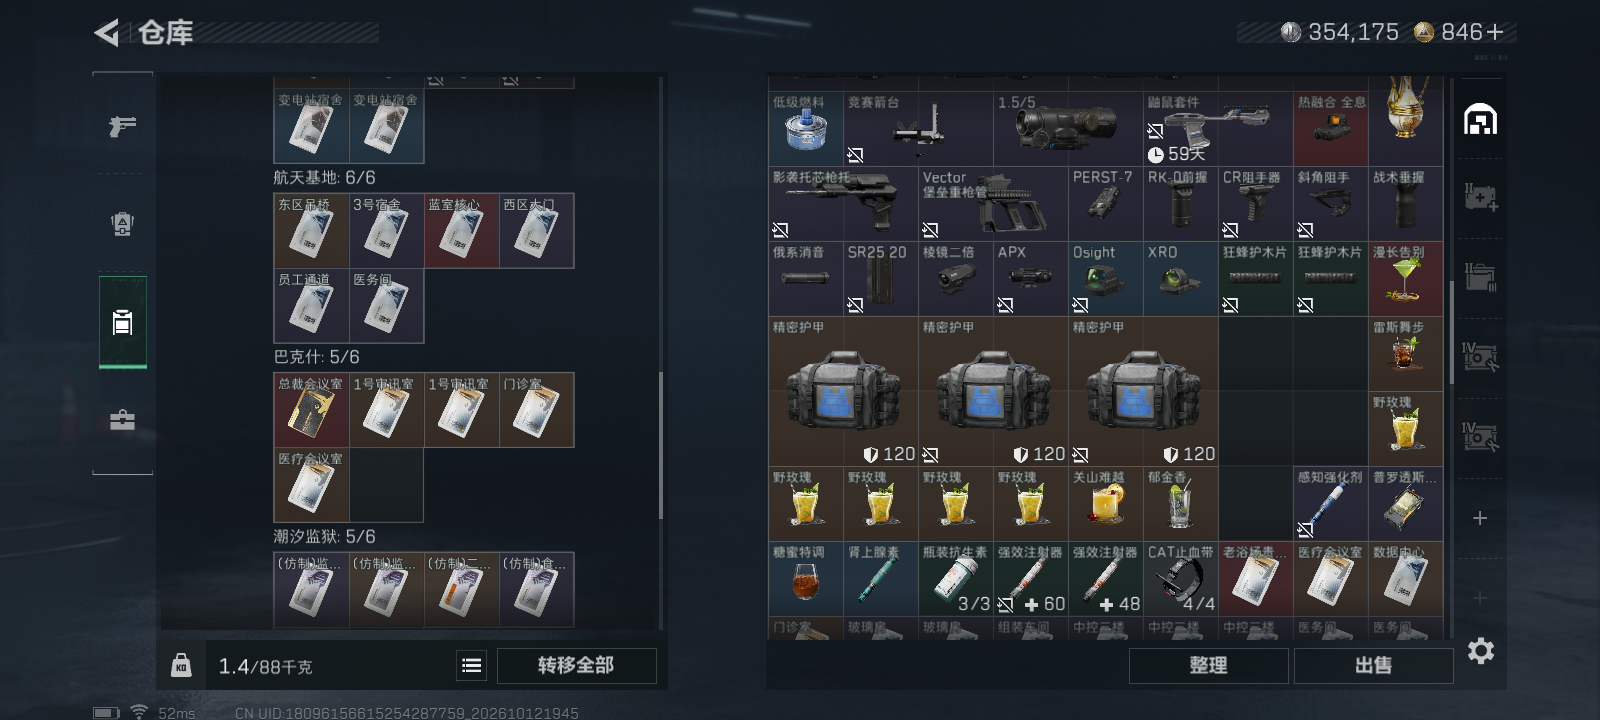Toggle the list view icon
1600x720 pixels.
[472, 665]
